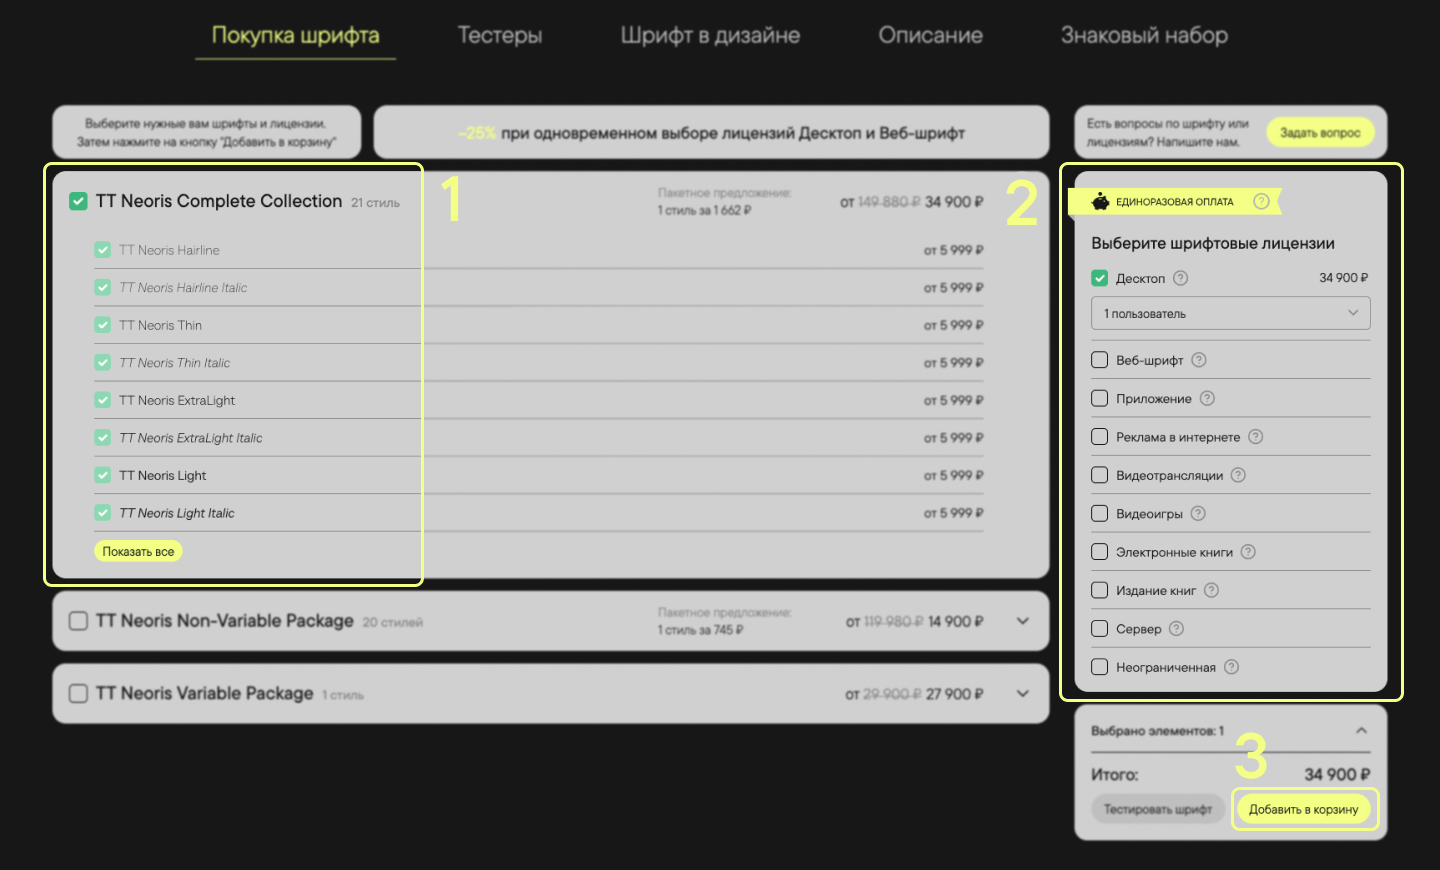This screenshot has height=870, width=1440.
Task: Expand the Non-Variable Package chevron
Action: pyautogui.click(x=1023, y=621)
